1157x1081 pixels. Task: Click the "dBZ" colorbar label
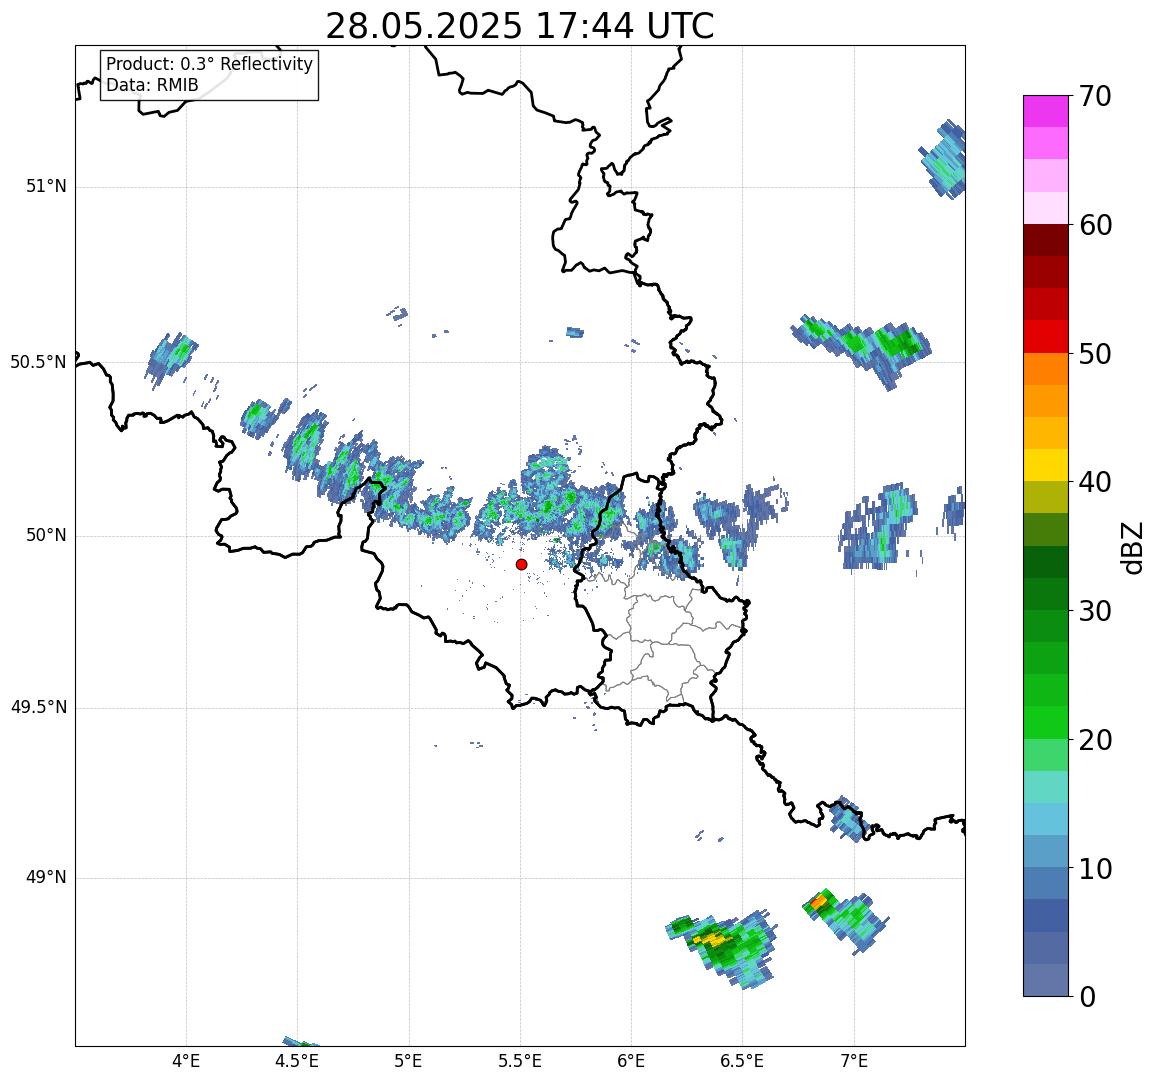1131,547
